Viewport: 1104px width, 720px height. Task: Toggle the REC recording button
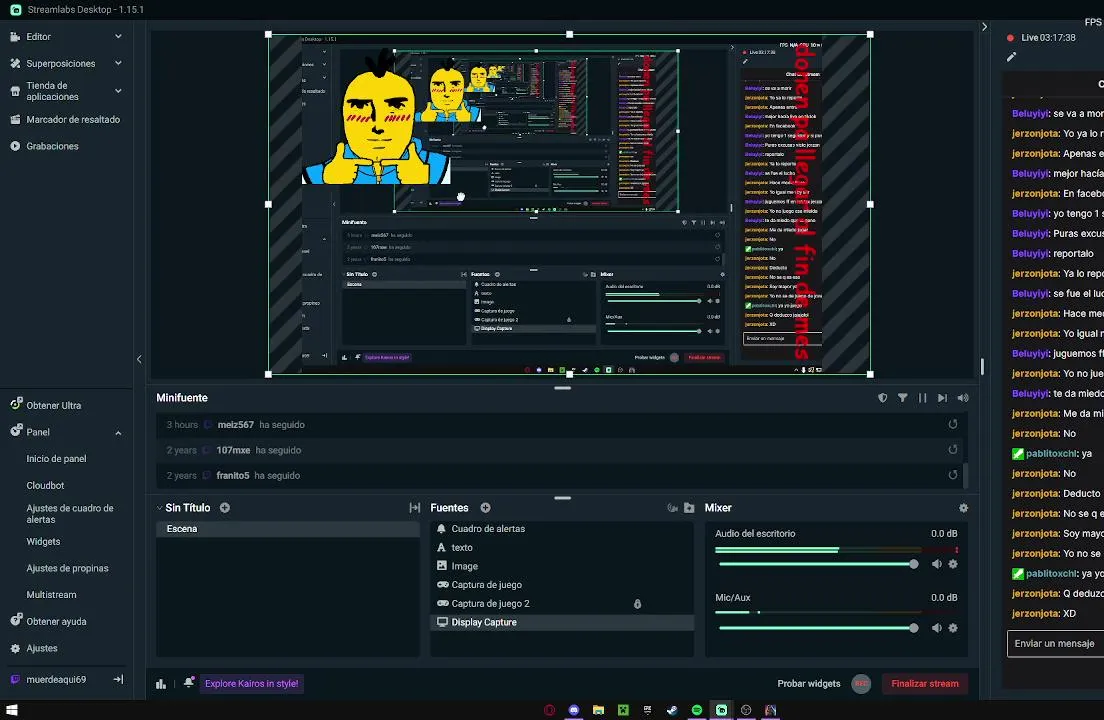click(860, 684)
